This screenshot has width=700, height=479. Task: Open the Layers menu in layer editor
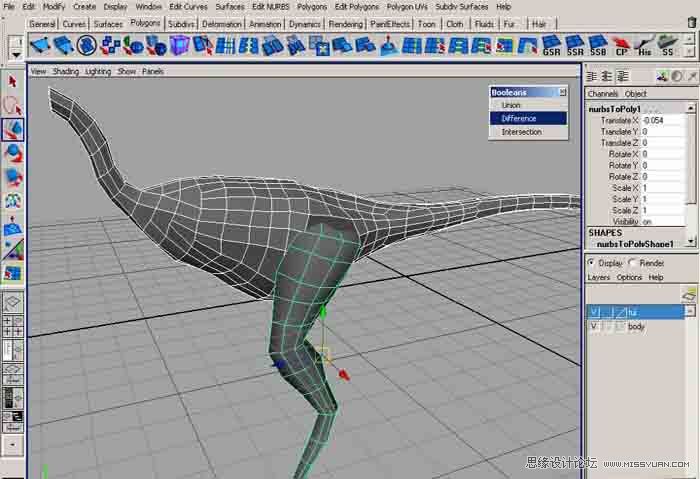[598, 277]
